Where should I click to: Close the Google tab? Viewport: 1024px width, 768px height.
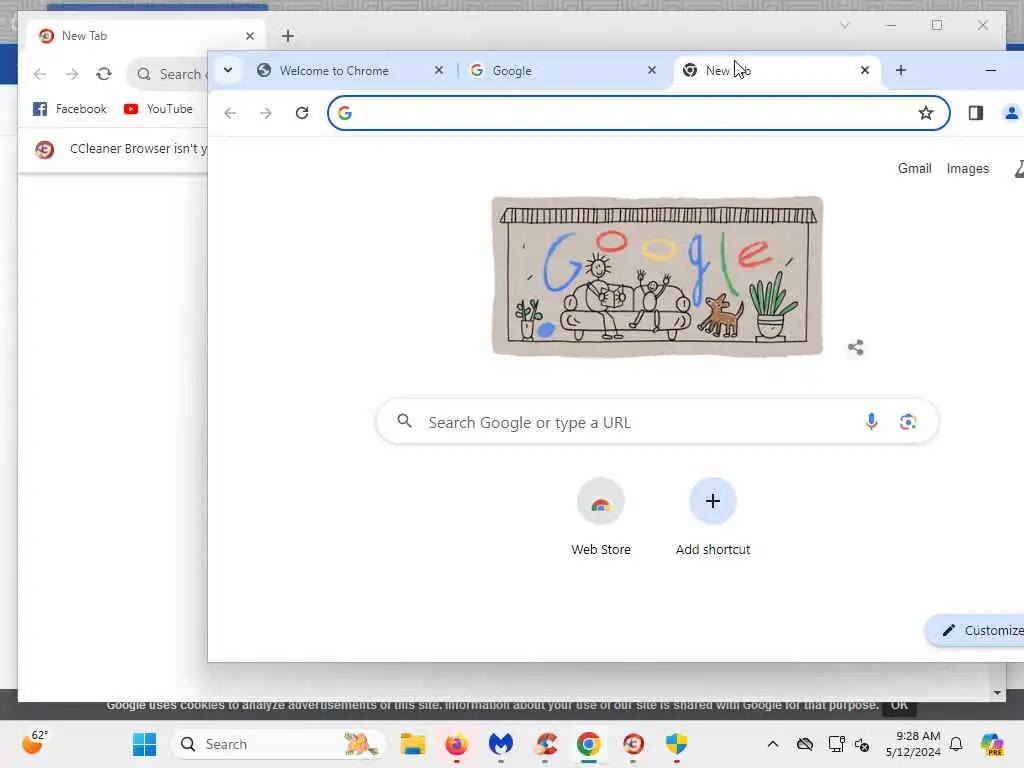point(652,70)
